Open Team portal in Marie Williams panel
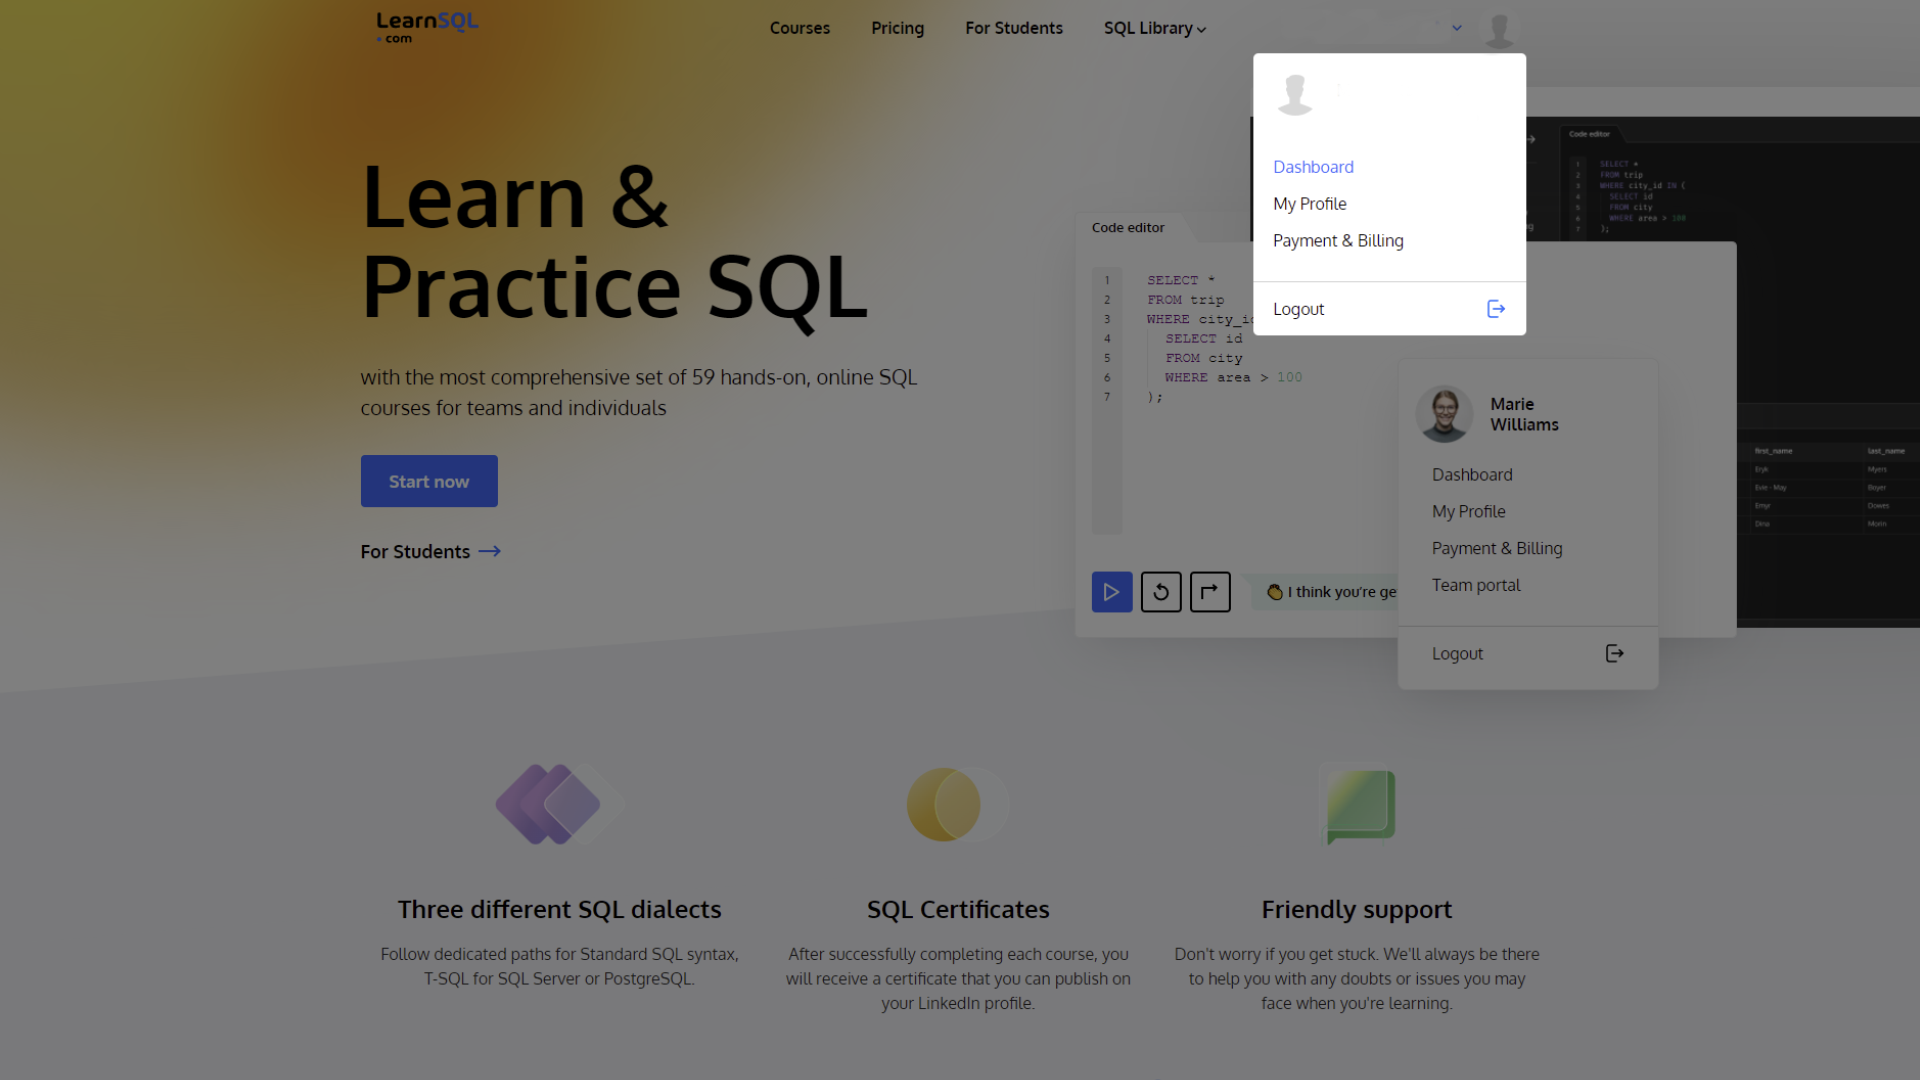1920x1080 pixels. coord(1476,586)
